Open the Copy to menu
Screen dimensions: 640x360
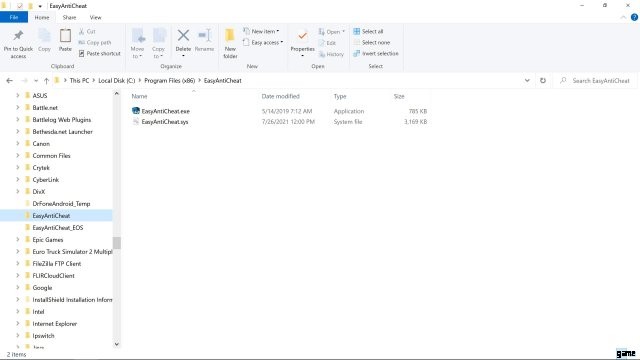158,44
